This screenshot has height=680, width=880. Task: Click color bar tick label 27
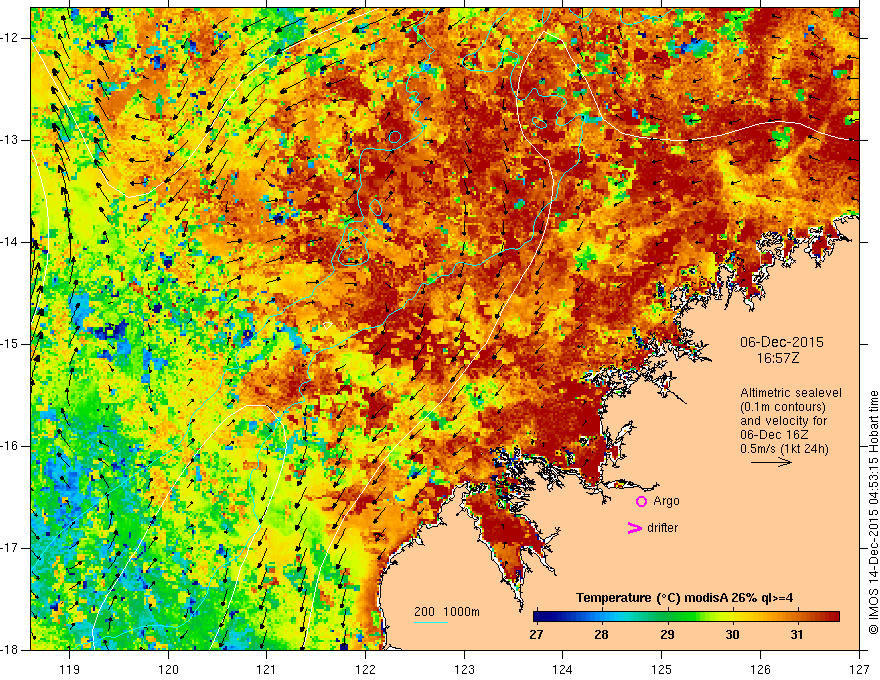536,635
